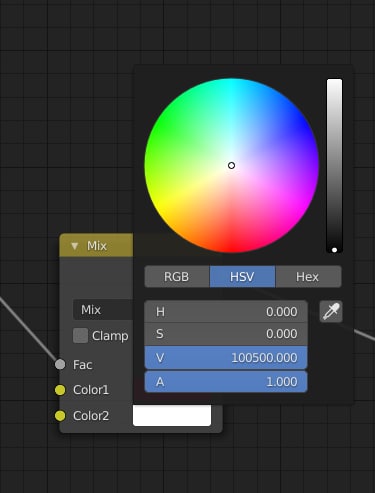
Task: Click the Color1 input socket
Action: coord(60,390)
